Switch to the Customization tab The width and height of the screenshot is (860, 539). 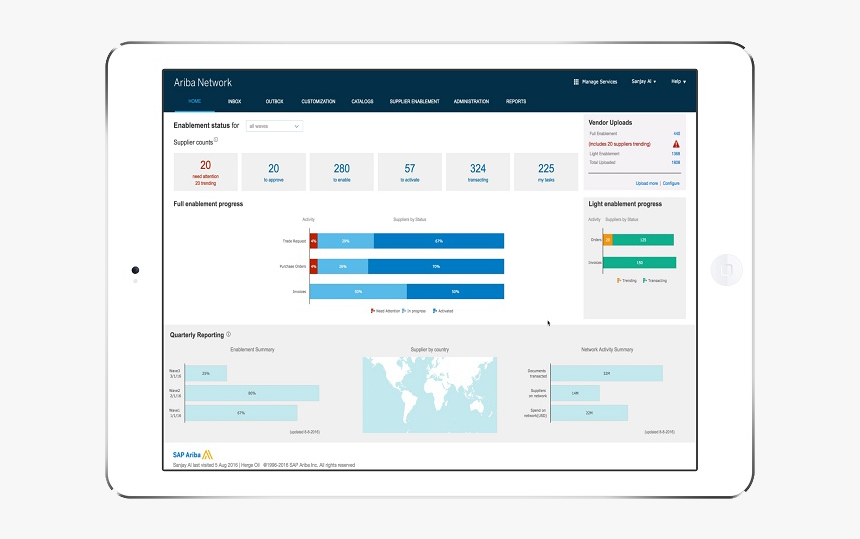coord(318,101)
